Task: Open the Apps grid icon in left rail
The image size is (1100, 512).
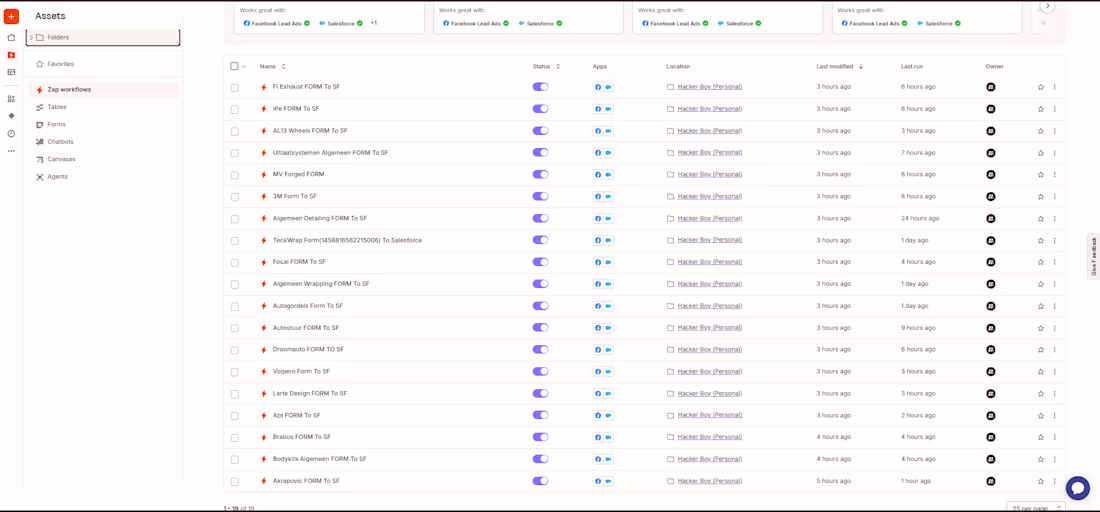Action: coord(11,99)
